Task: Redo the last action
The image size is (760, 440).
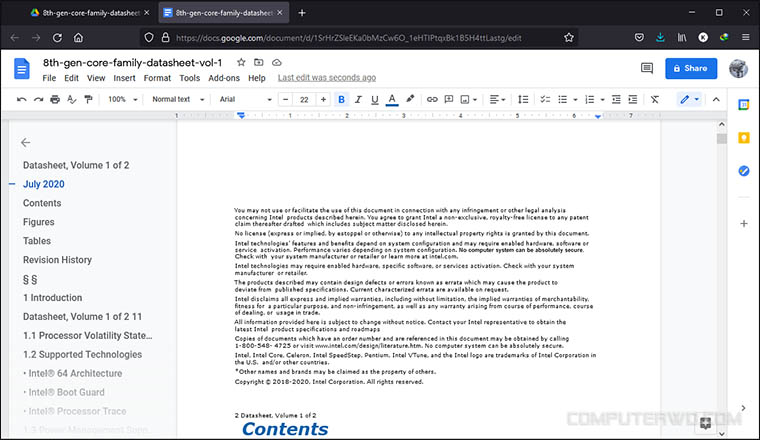Action: [38, 99]
